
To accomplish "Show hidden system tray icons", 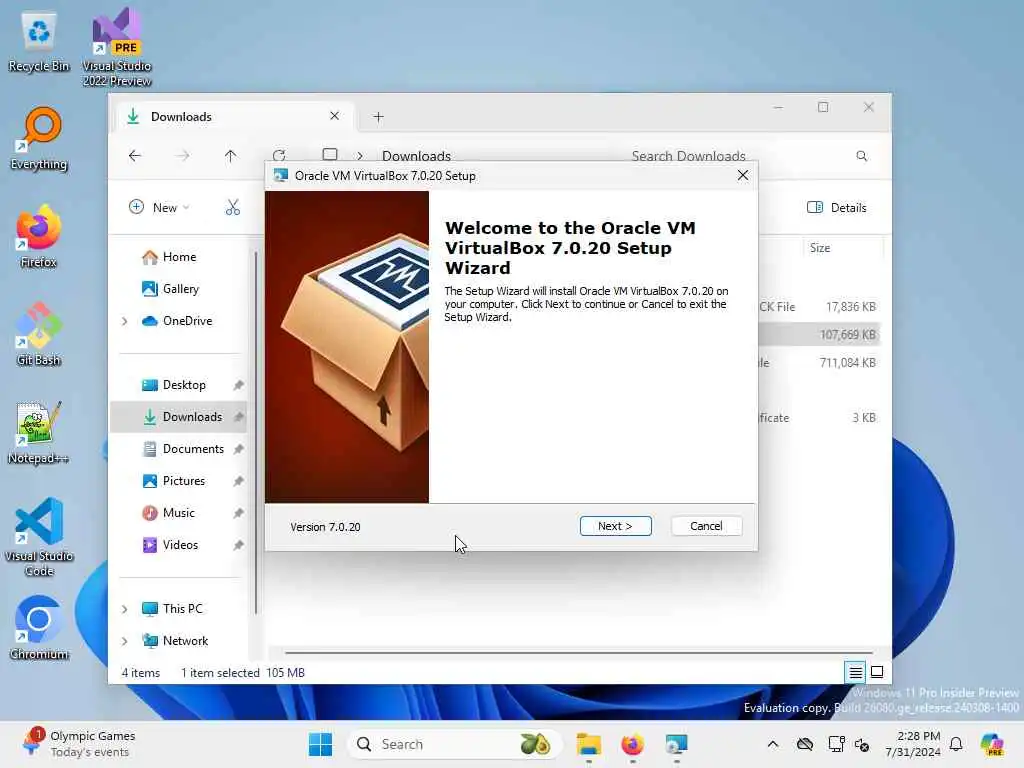I will (x=773, y=744).
